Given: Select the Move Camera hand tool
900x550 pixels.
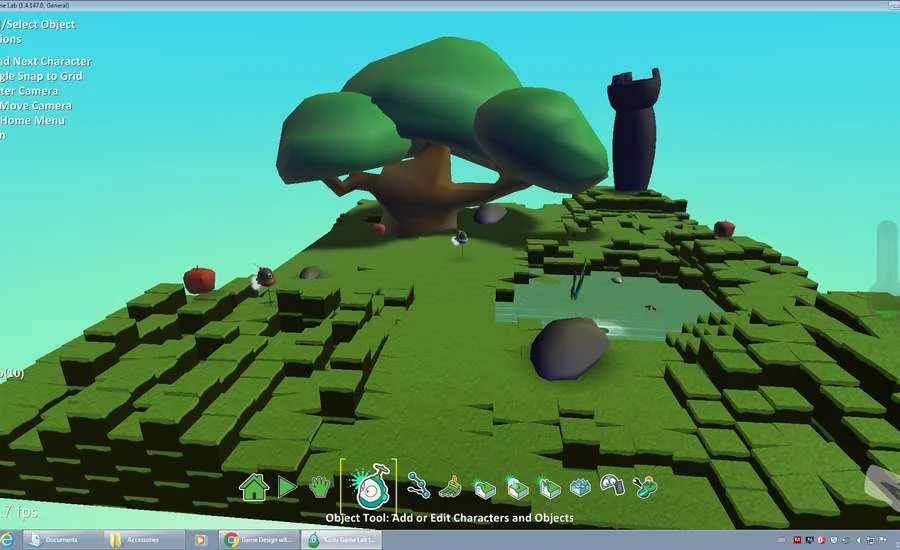Looking at the screenshot, I should coord(319,487).
